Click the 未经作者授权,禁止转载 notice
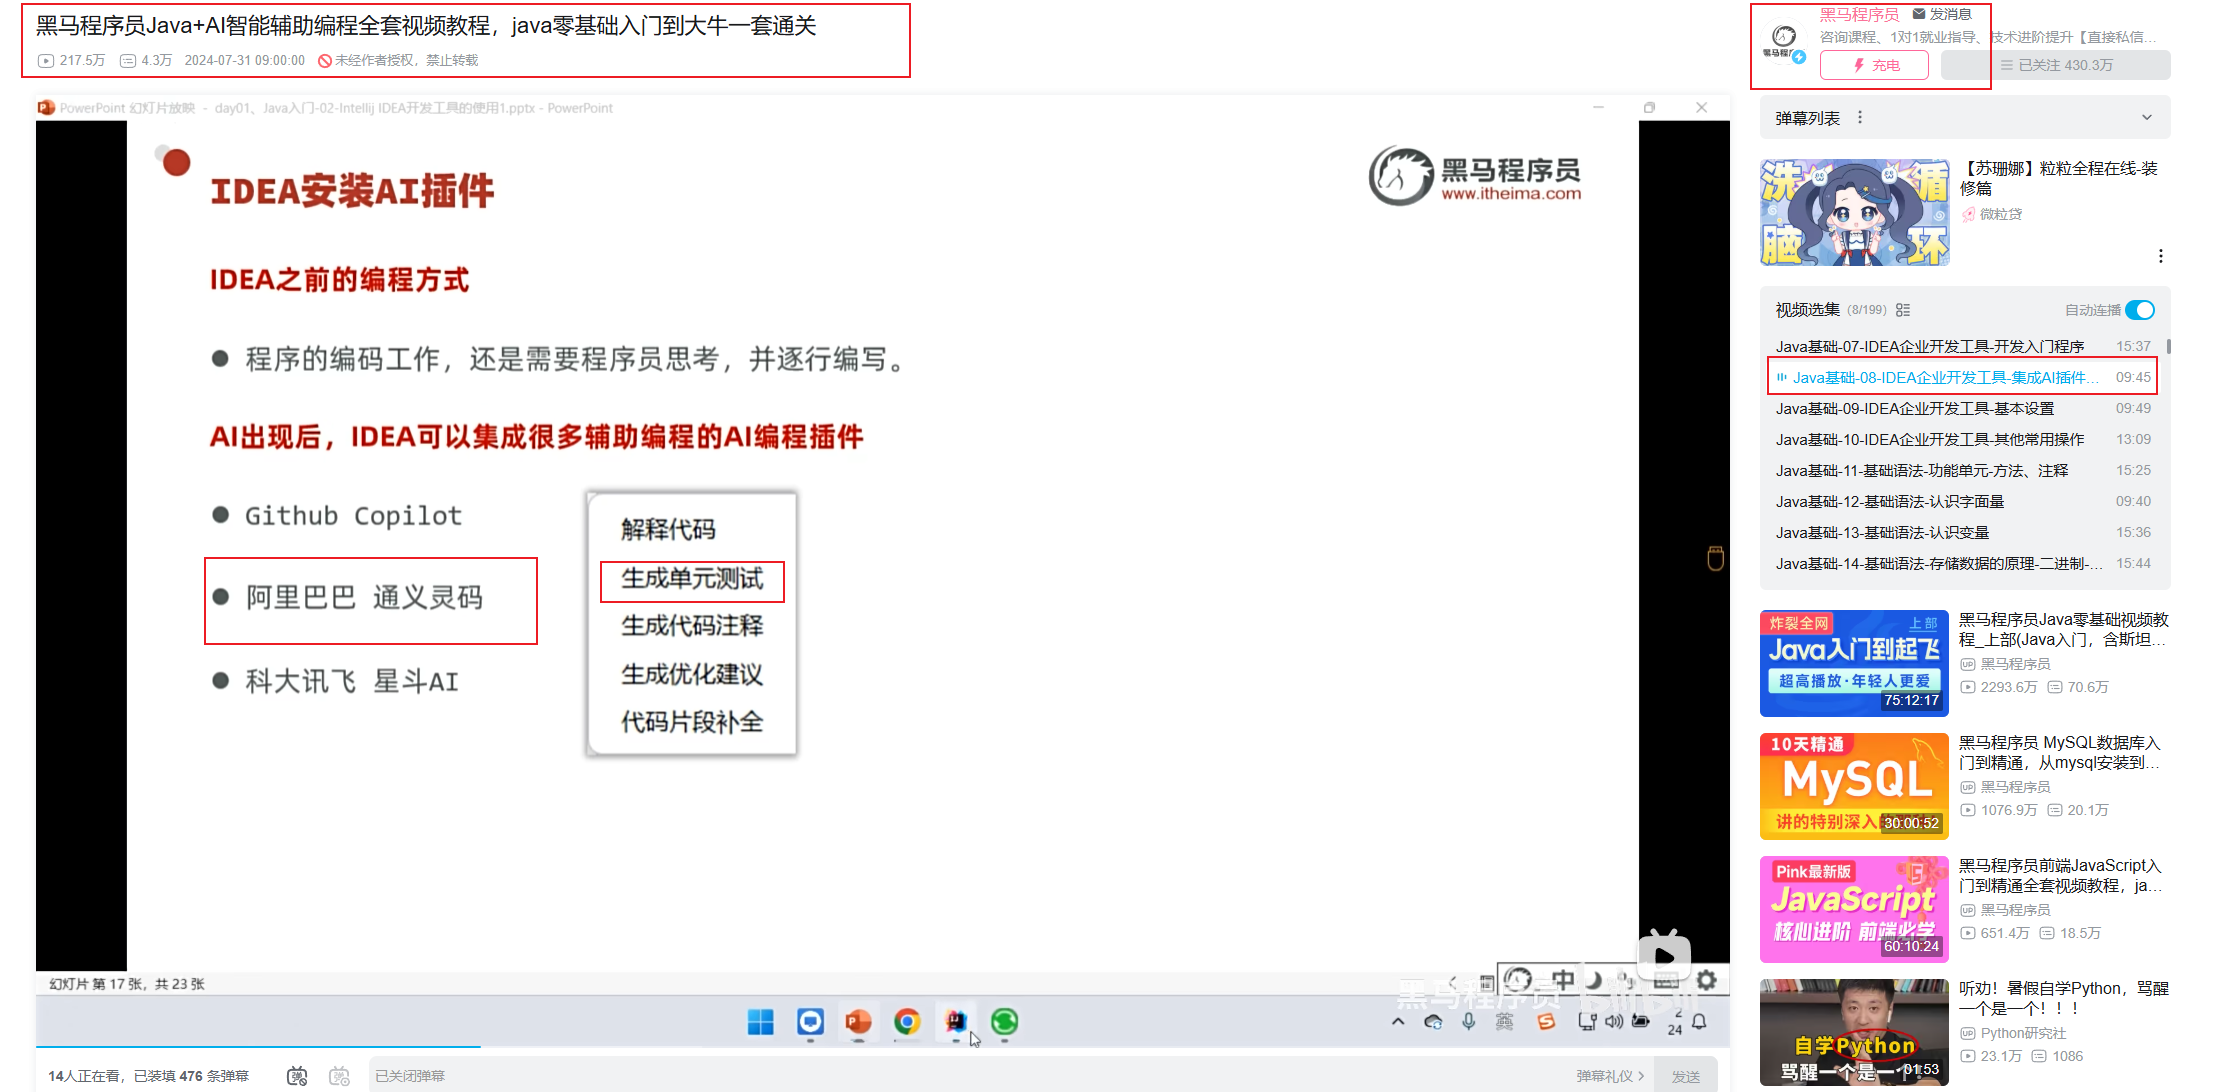 tap(398, 60)
